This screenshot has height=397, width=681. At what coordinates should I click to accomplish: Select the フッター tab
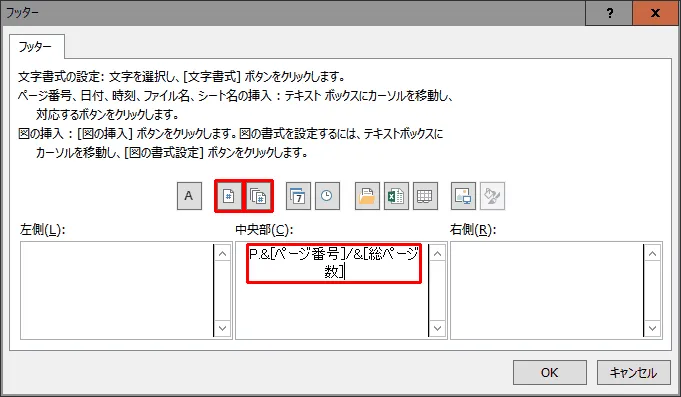point(36,46)
